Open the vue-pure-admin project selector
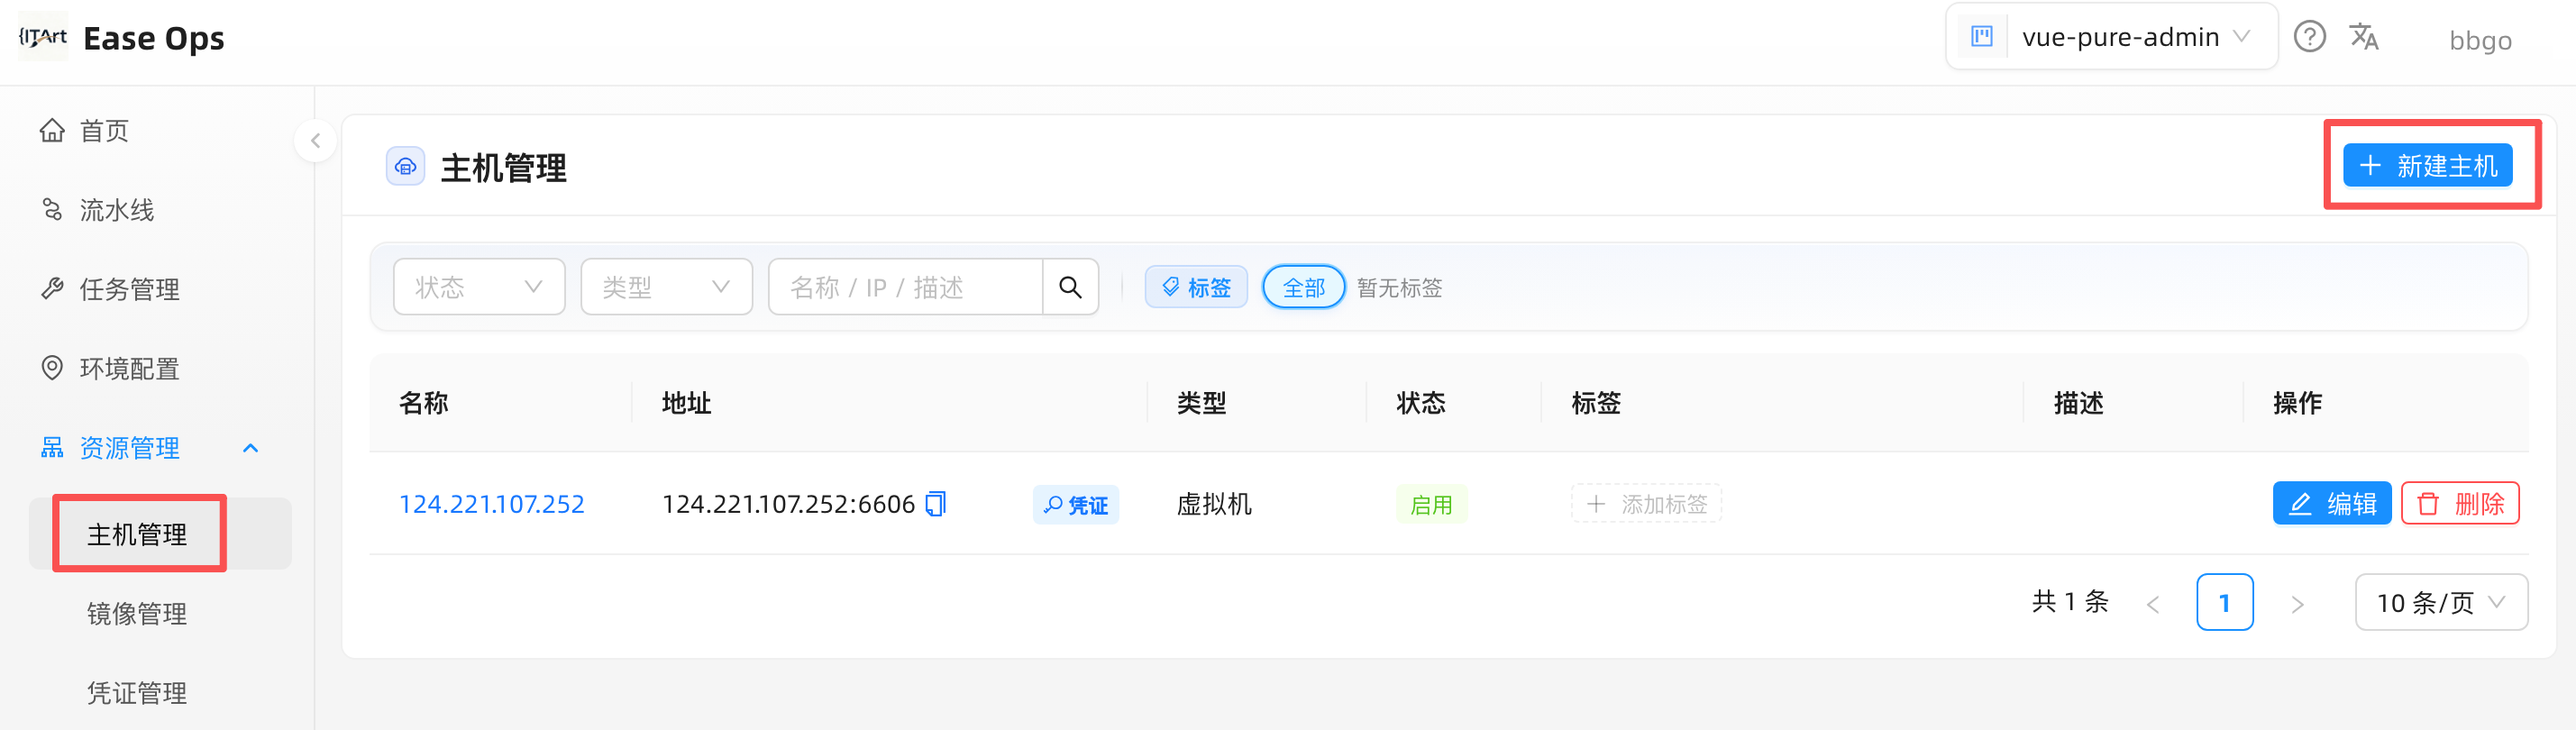 click(2111, 37)
